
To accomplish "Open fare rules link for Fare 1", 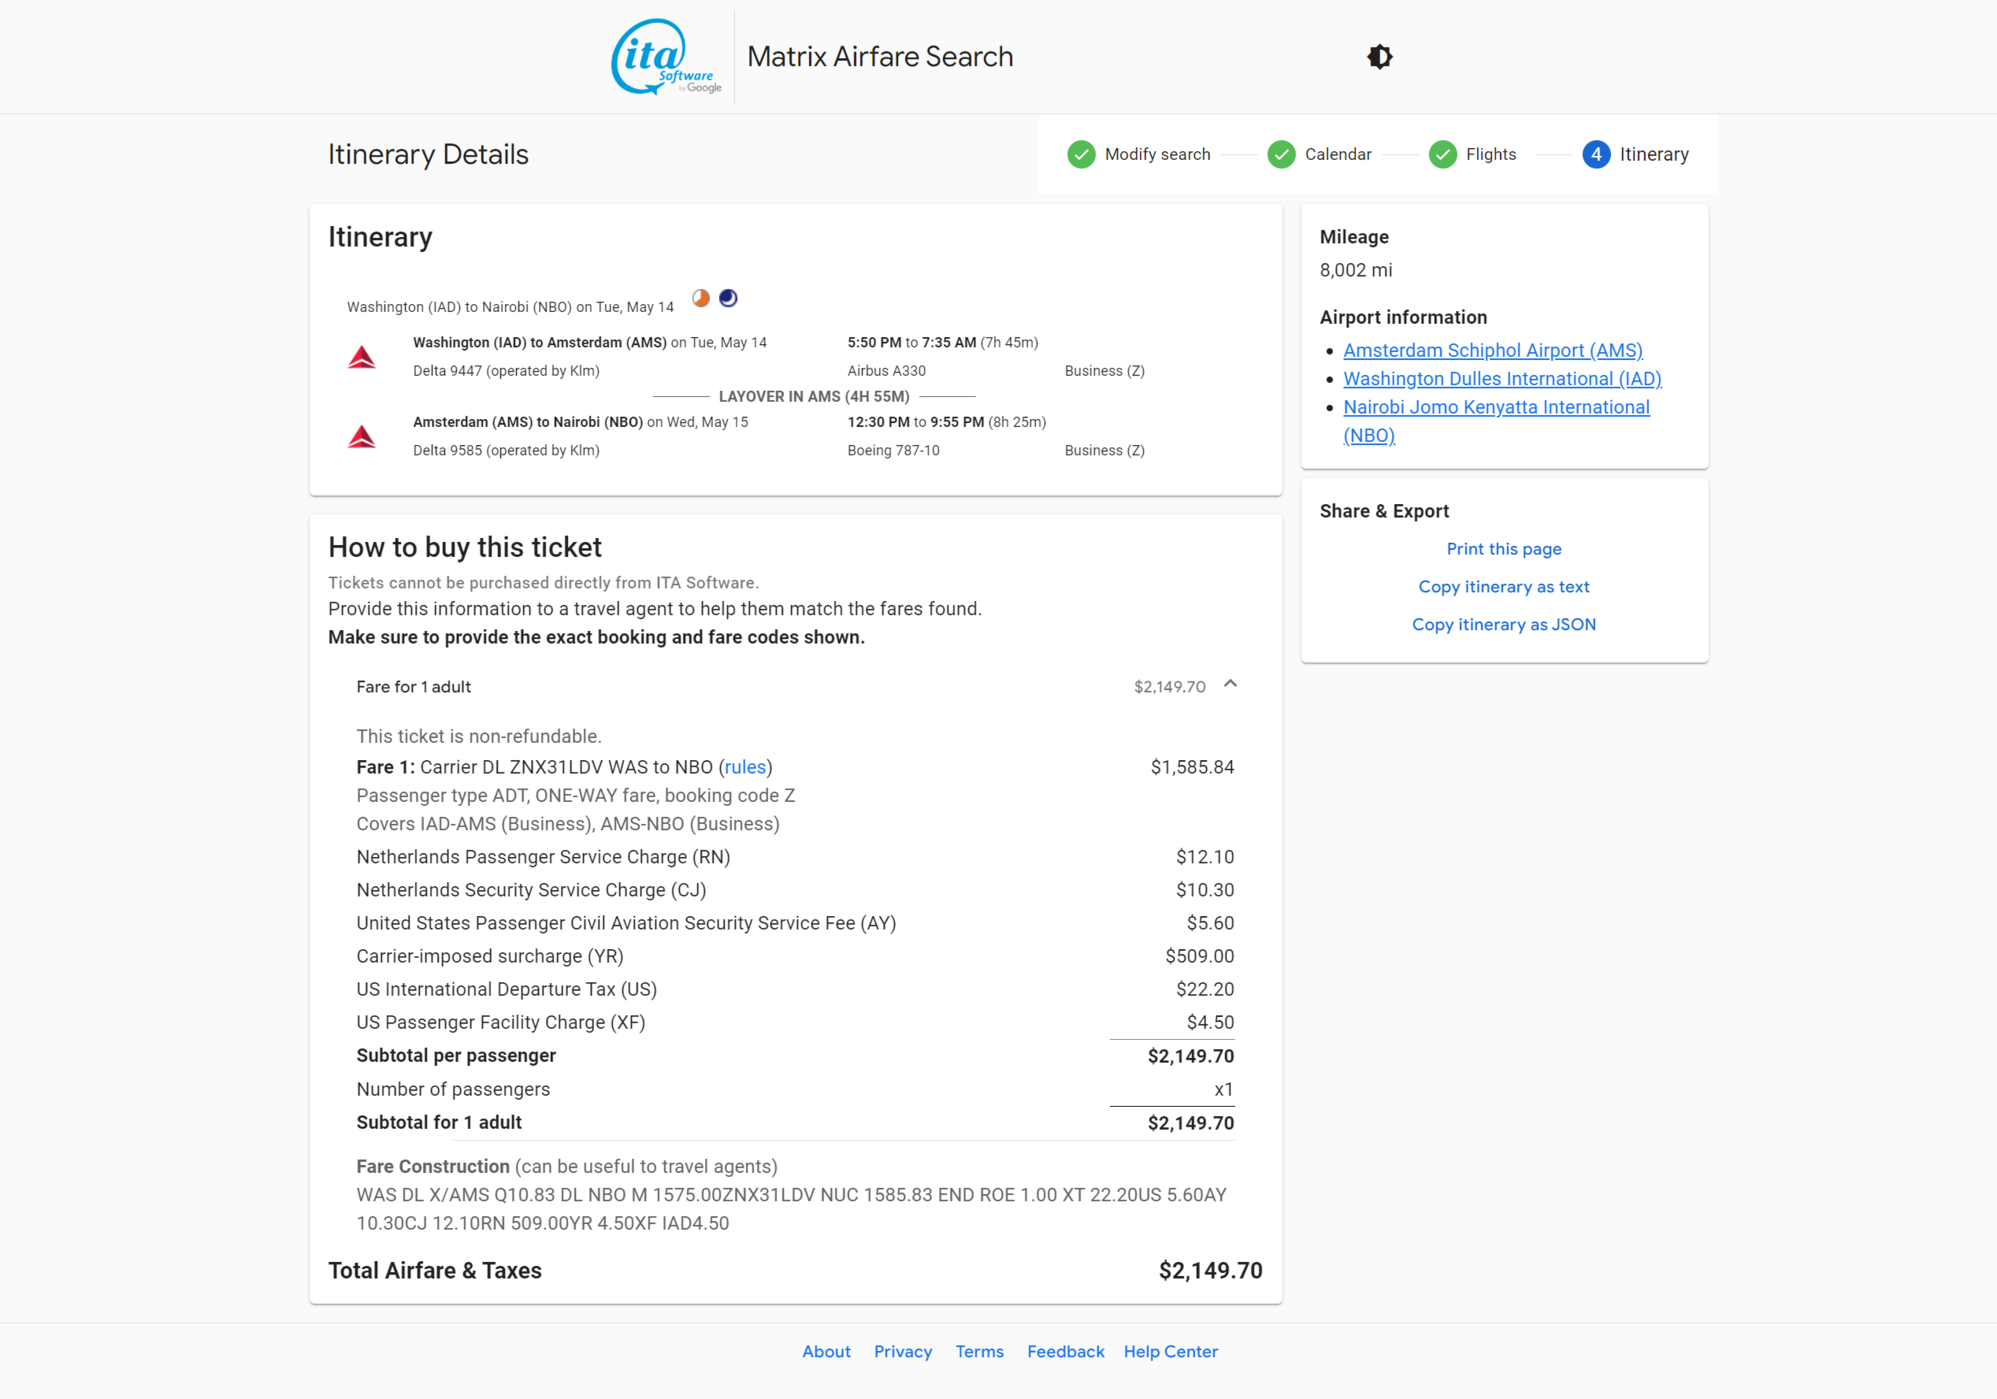I will (745, 767).
